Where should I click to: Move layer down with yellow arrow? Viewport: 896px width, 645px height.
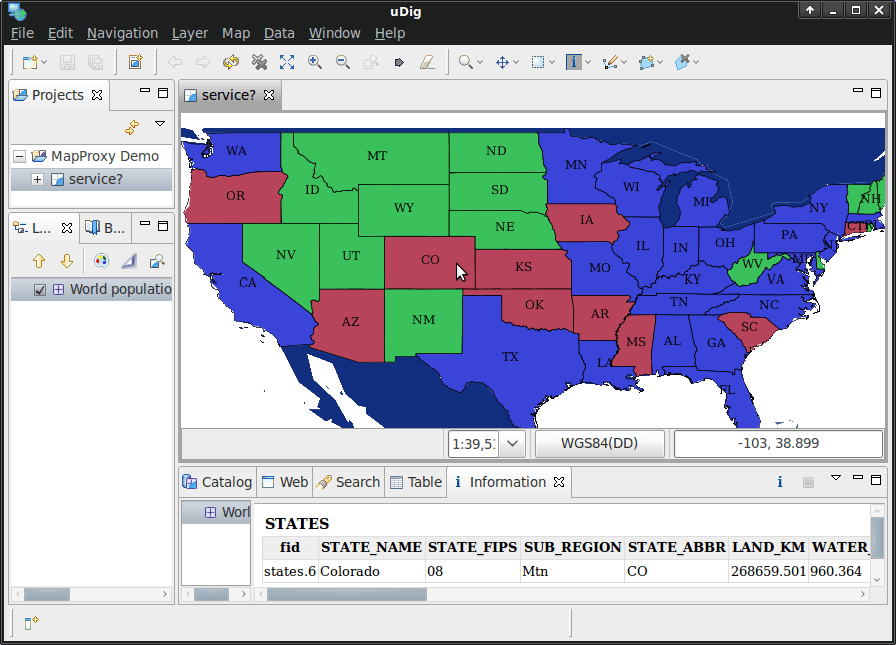67,261
